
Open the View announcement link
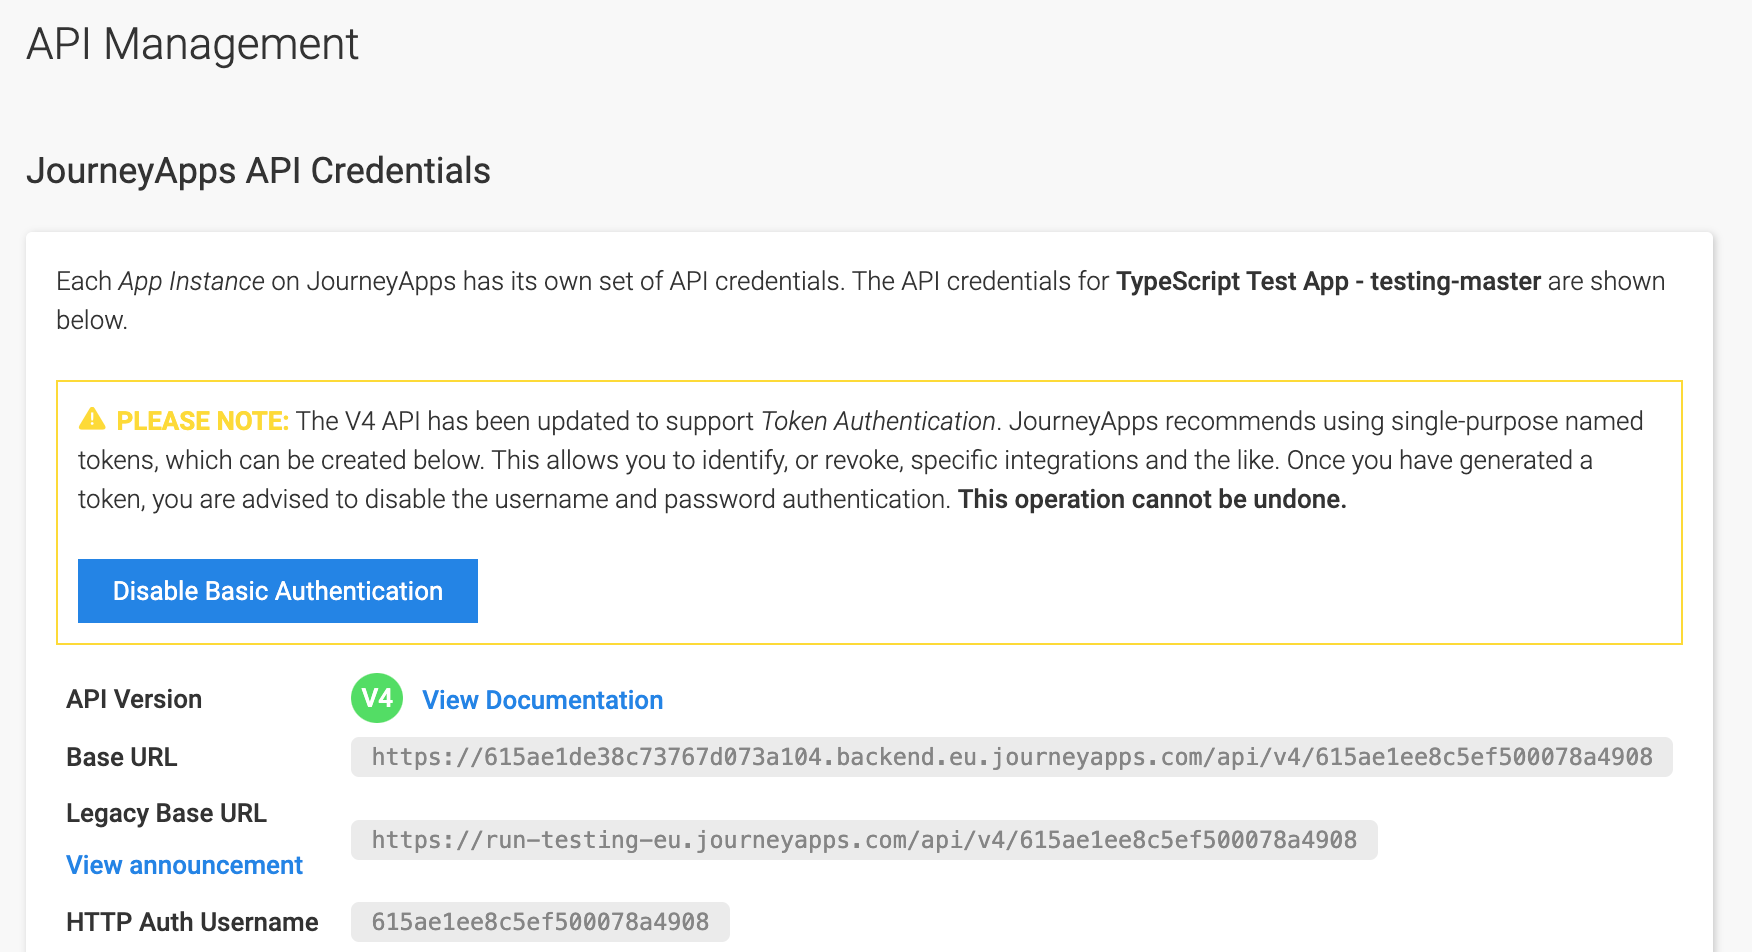[184, 865]
